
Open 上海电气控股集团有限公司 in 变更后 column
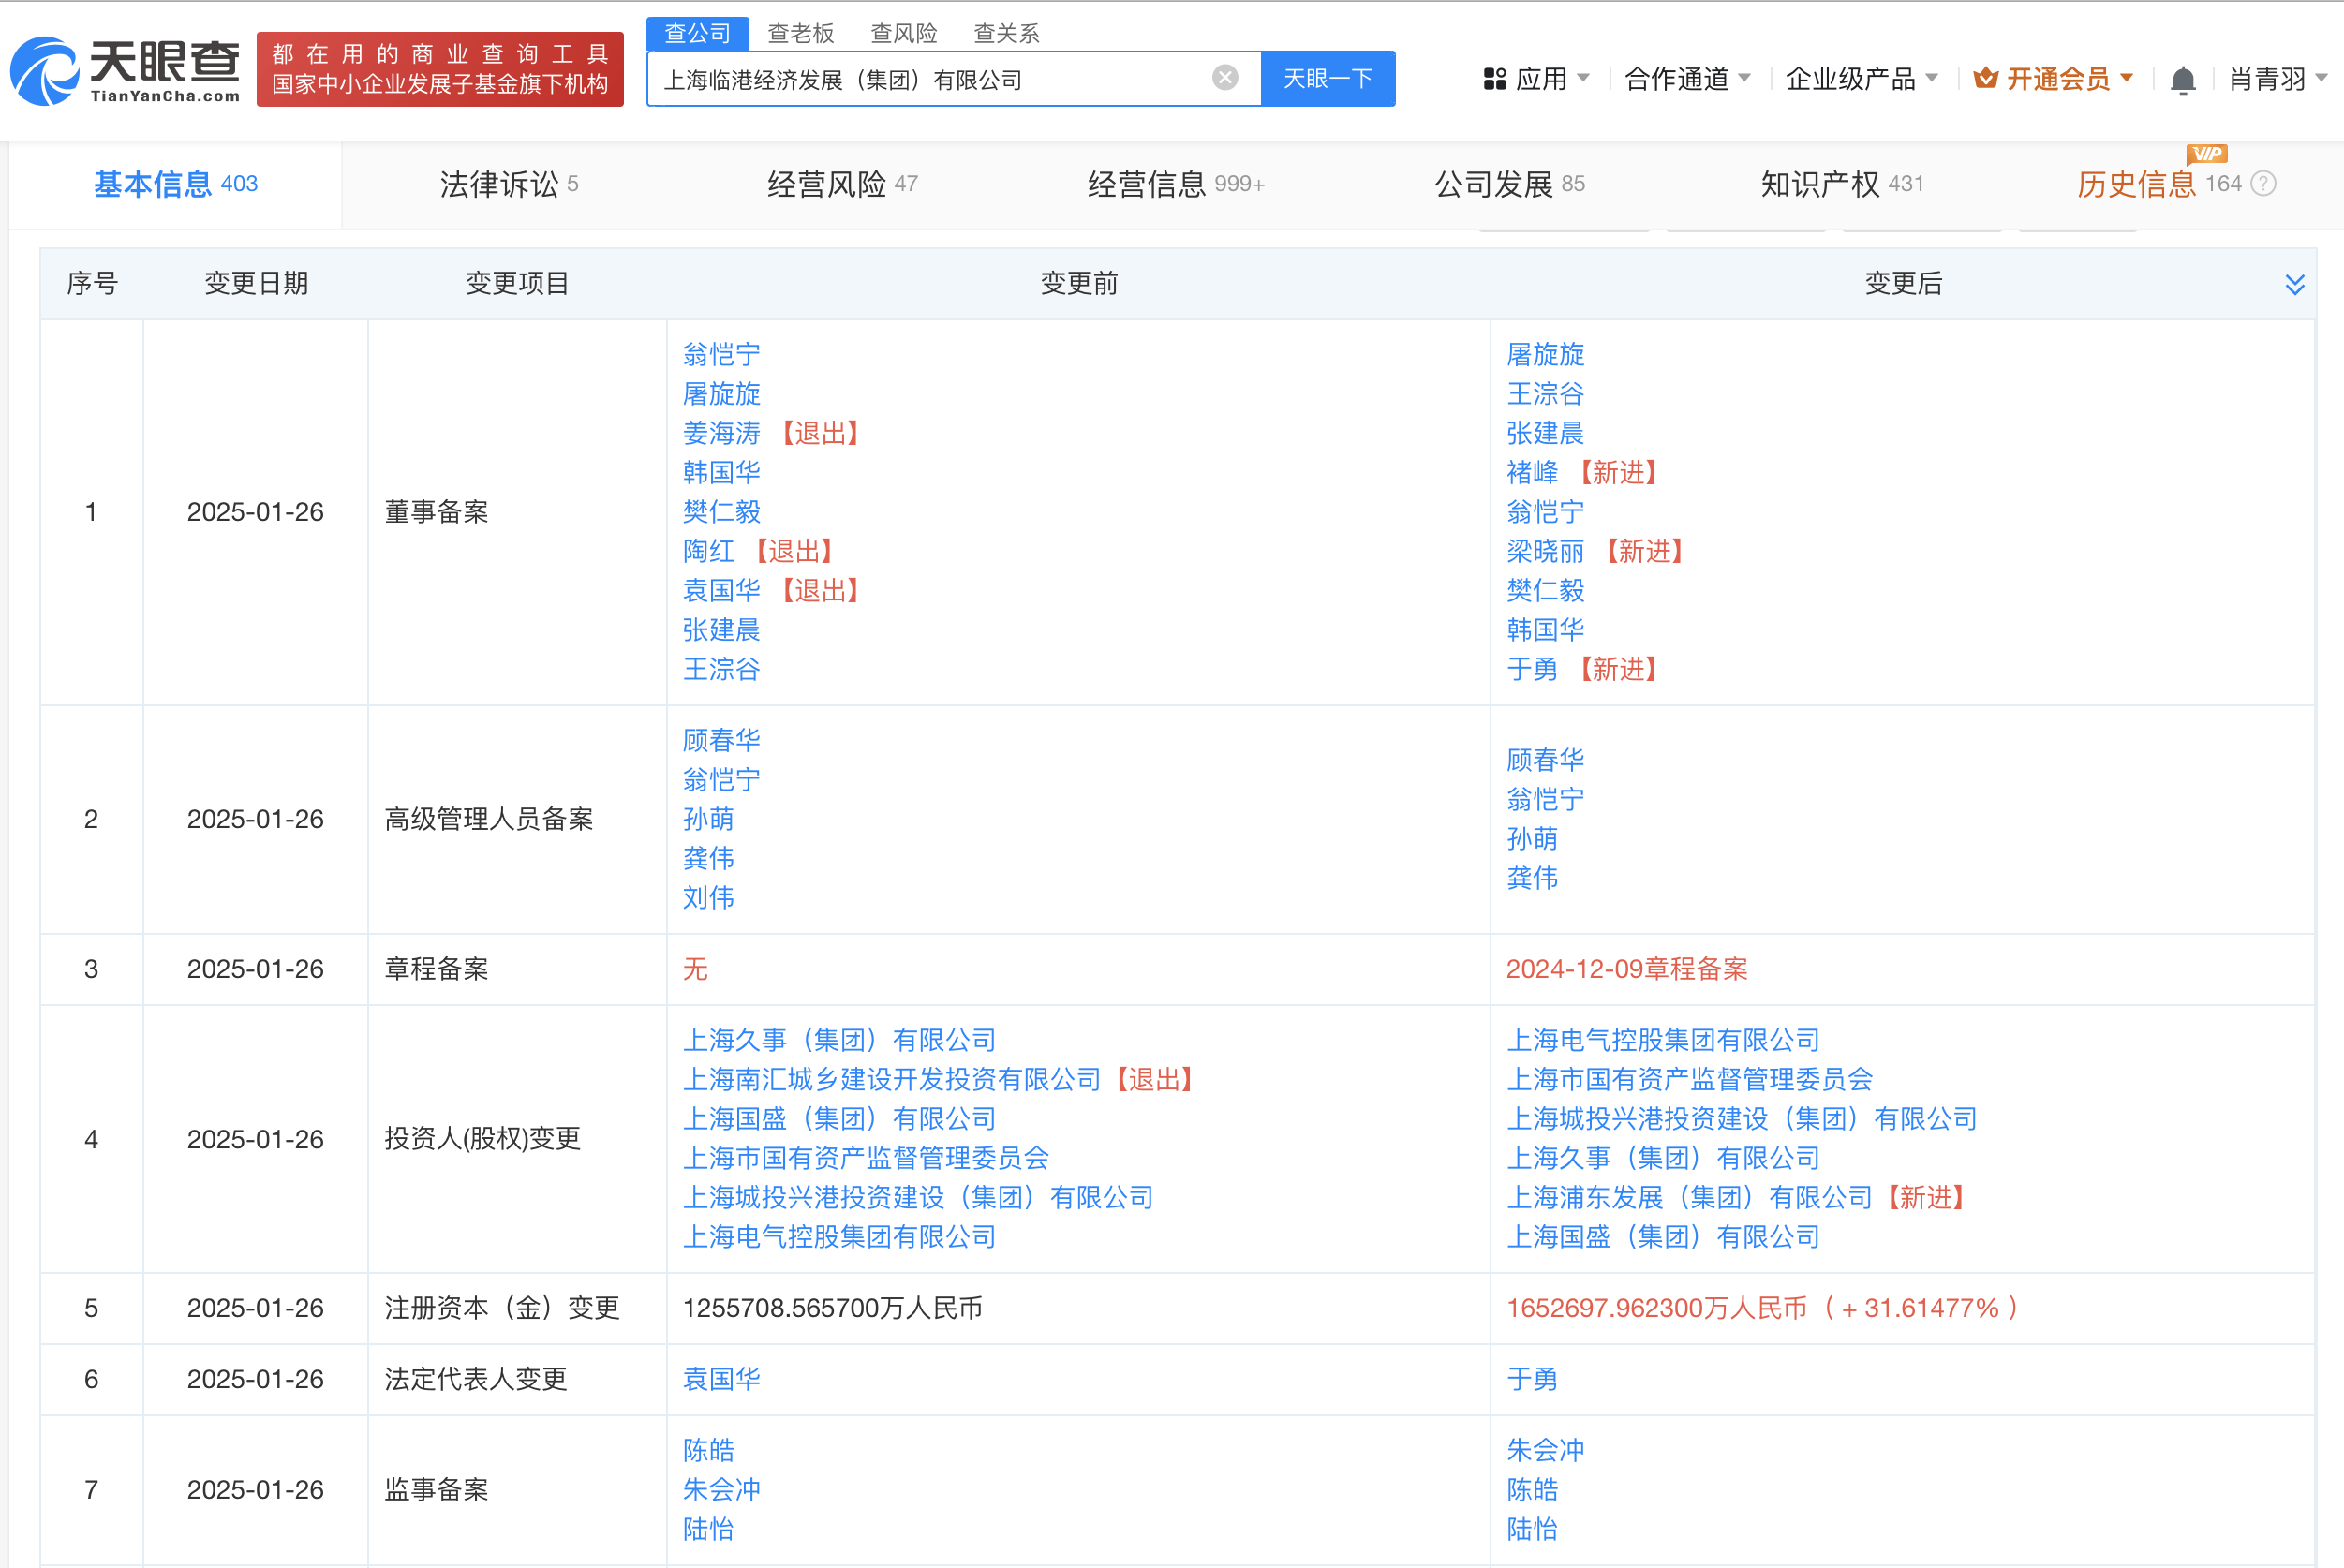tap(1663, 1040)
